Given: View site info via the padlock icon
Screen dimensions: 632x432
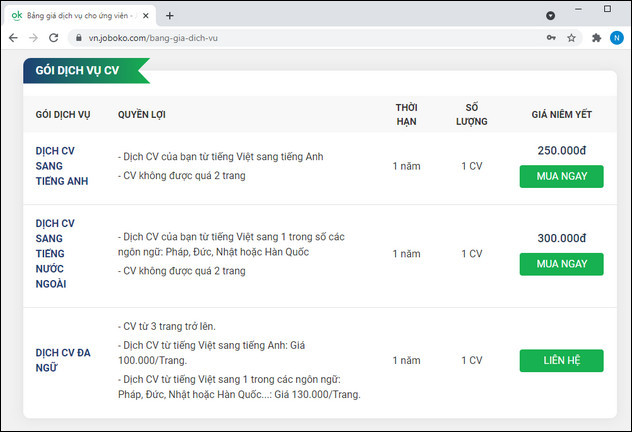Looking at the screenshot, I should 79,38.
